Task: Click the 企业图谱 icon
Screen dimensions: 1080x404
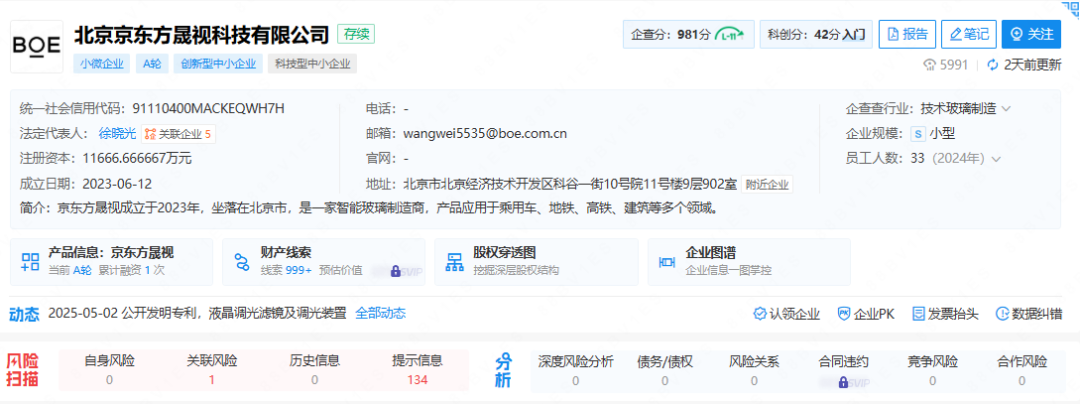Action: click(667, 262)
